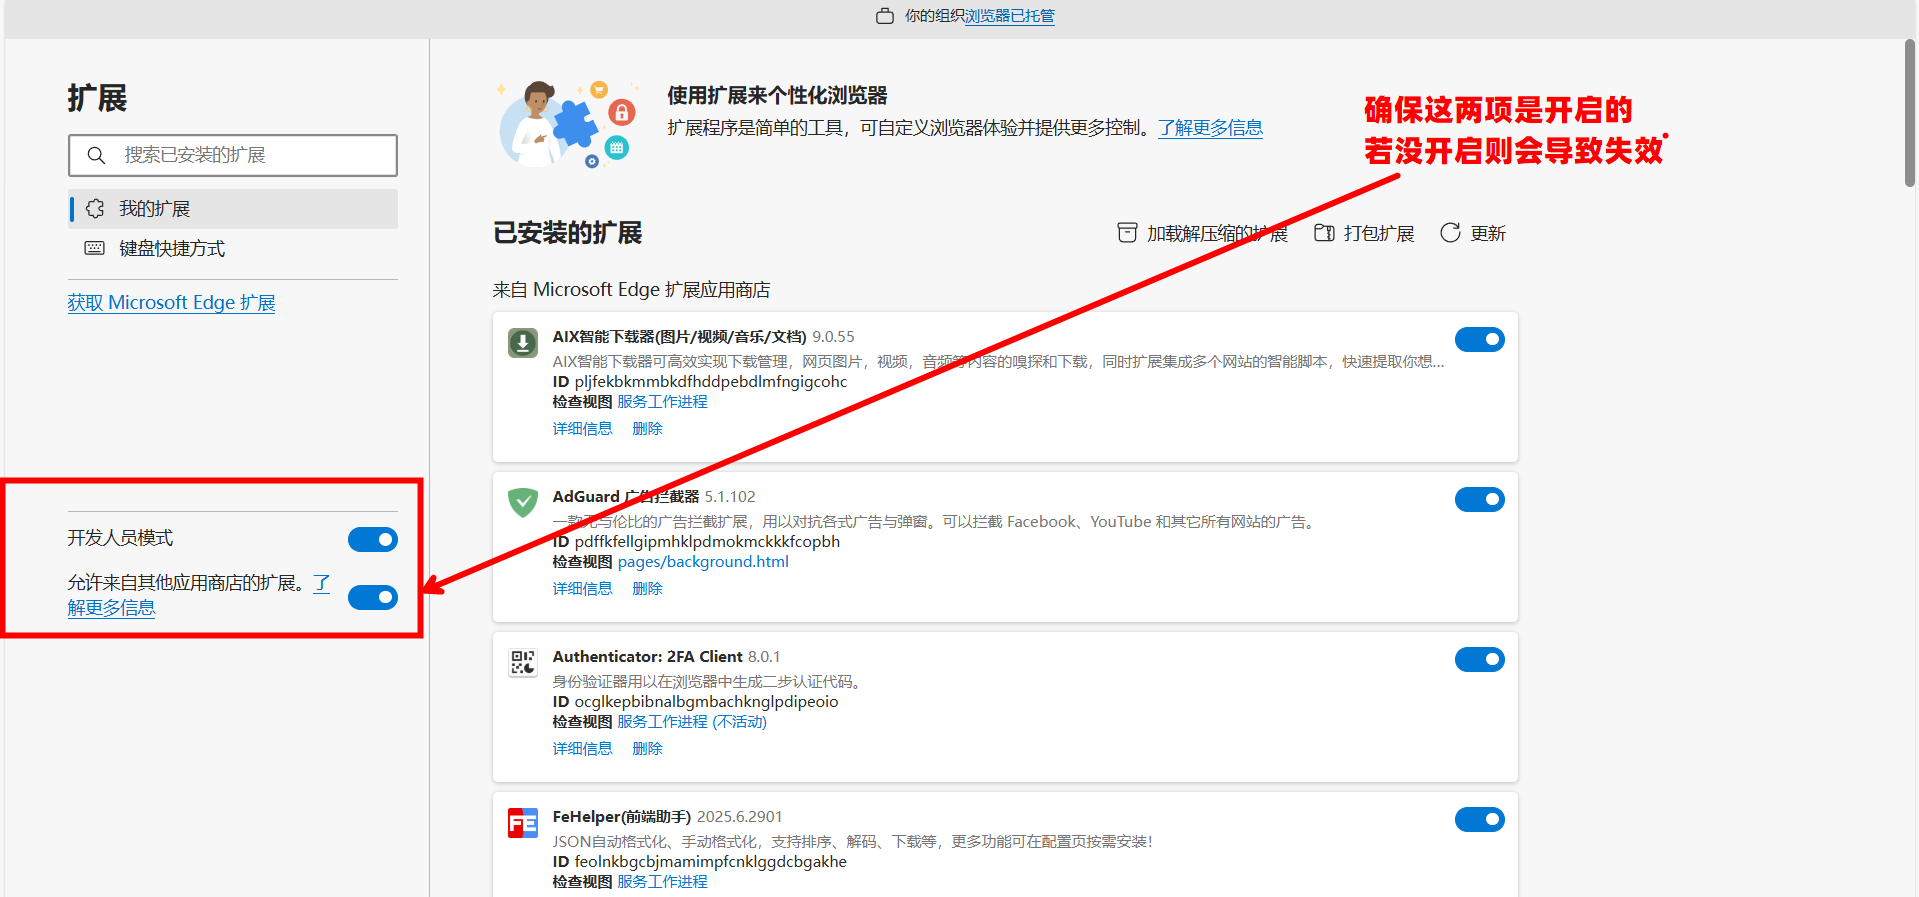
Task: Disable 允许来自其他应用商店的扩展 toggle
Action: [x=373, y=597]
